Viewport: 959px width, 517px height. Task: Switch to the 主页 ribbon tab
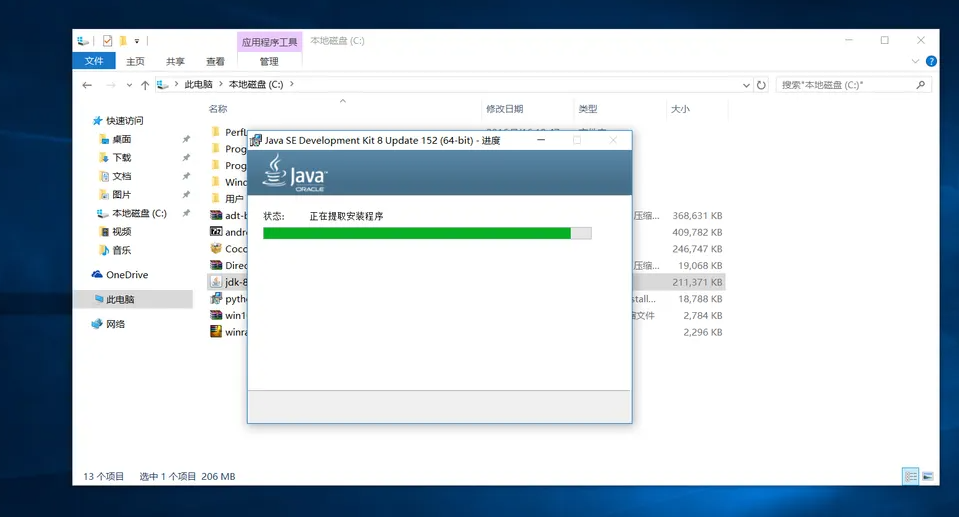click(135, 61)
